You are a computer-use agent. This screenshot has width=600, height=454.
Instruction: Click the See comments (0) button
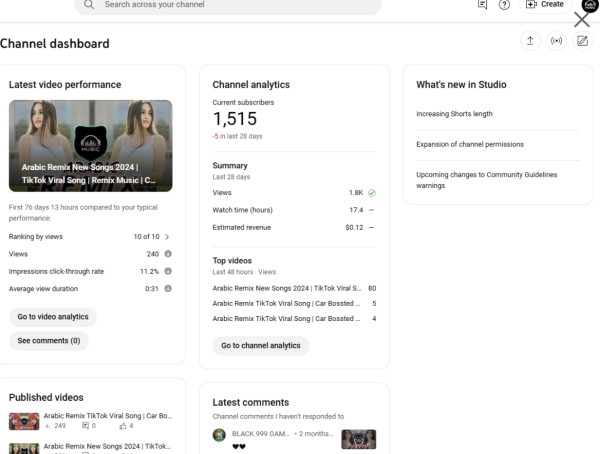(48, 341)
